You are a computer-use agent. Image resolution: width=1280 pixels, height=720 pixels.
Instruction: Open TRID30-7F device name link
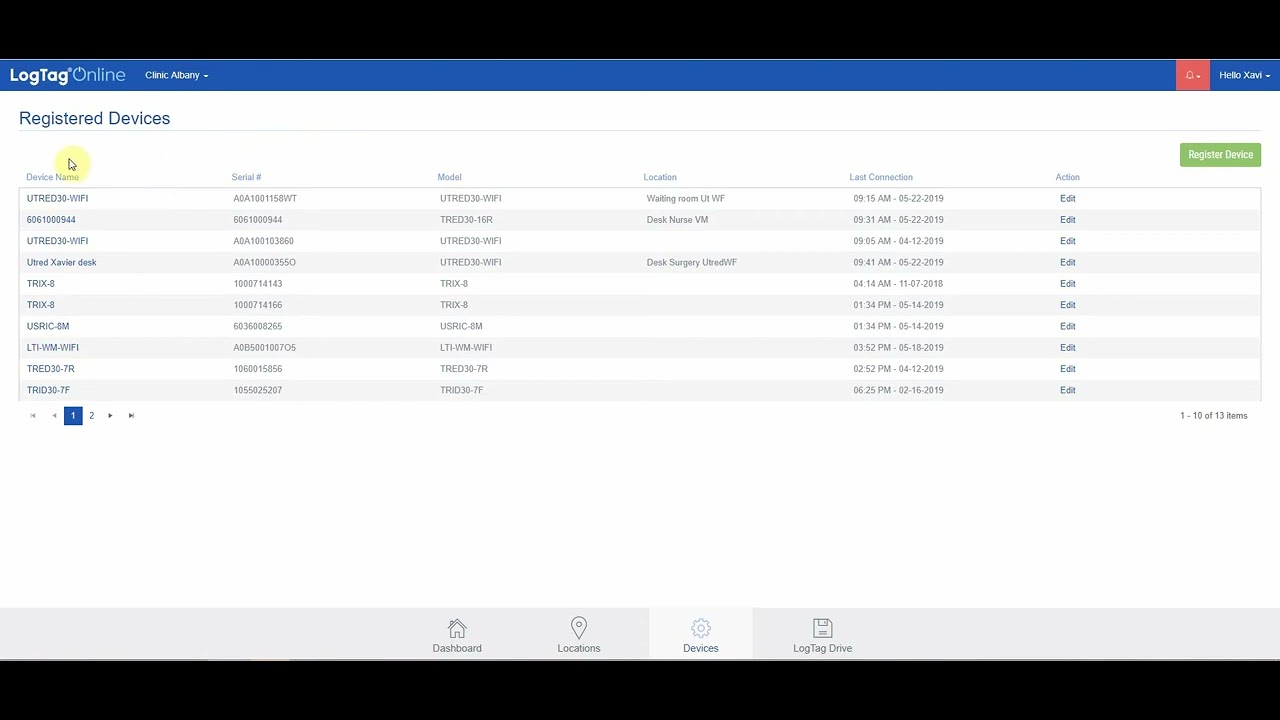tap(48, 390)
